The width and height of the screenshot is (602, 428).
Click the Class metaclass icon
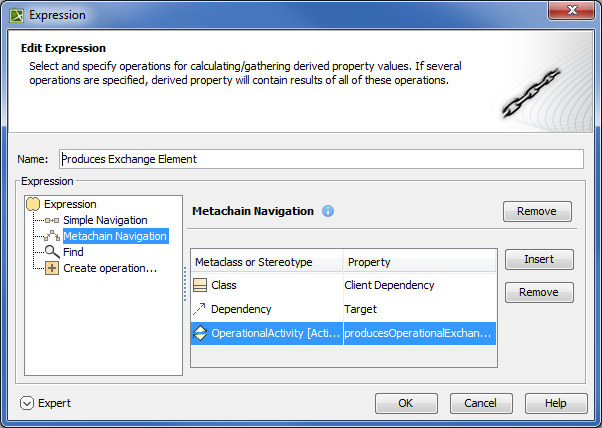point(200,285)
